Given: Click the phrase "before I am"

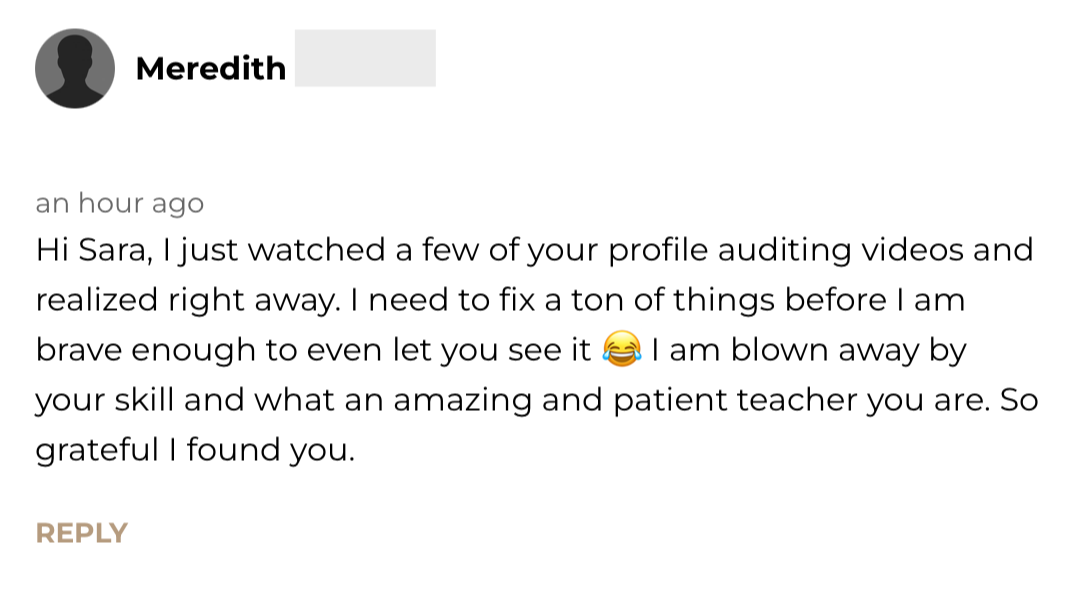Looking at the screenshot, I should (875, 300).
